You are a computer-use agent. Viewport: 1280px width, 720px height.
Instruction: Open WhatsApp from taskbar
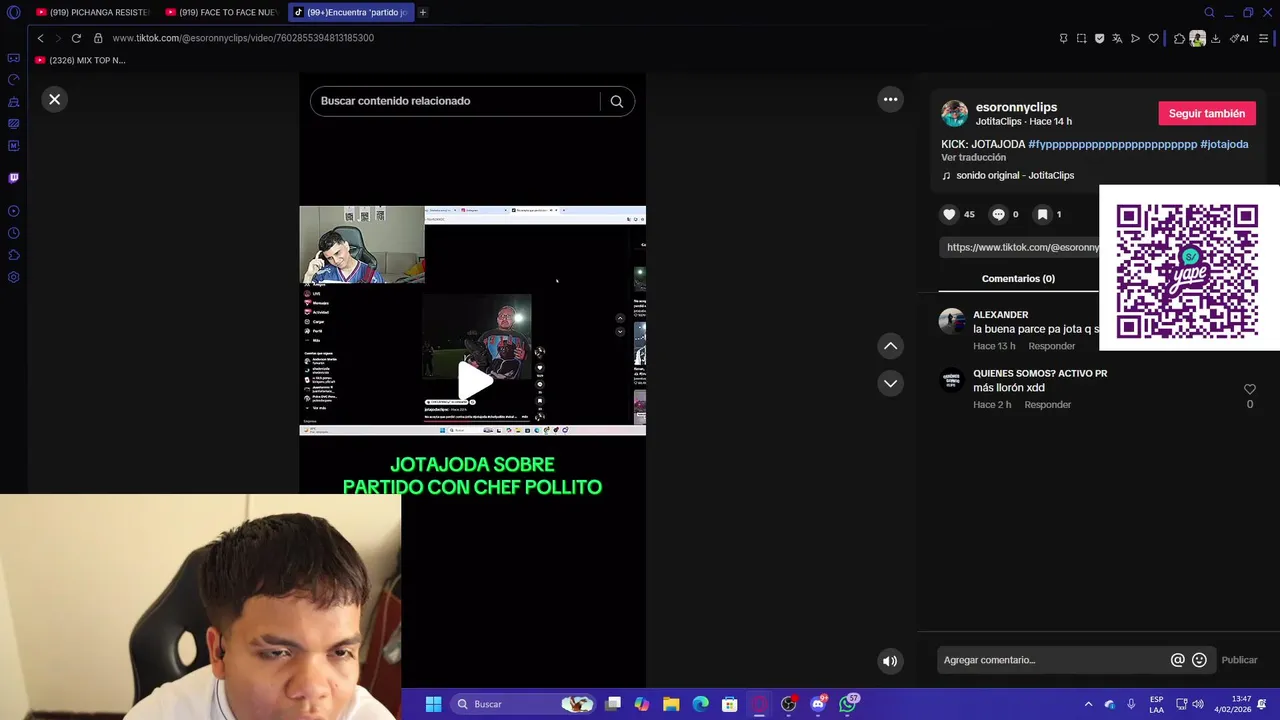[848, 704]
